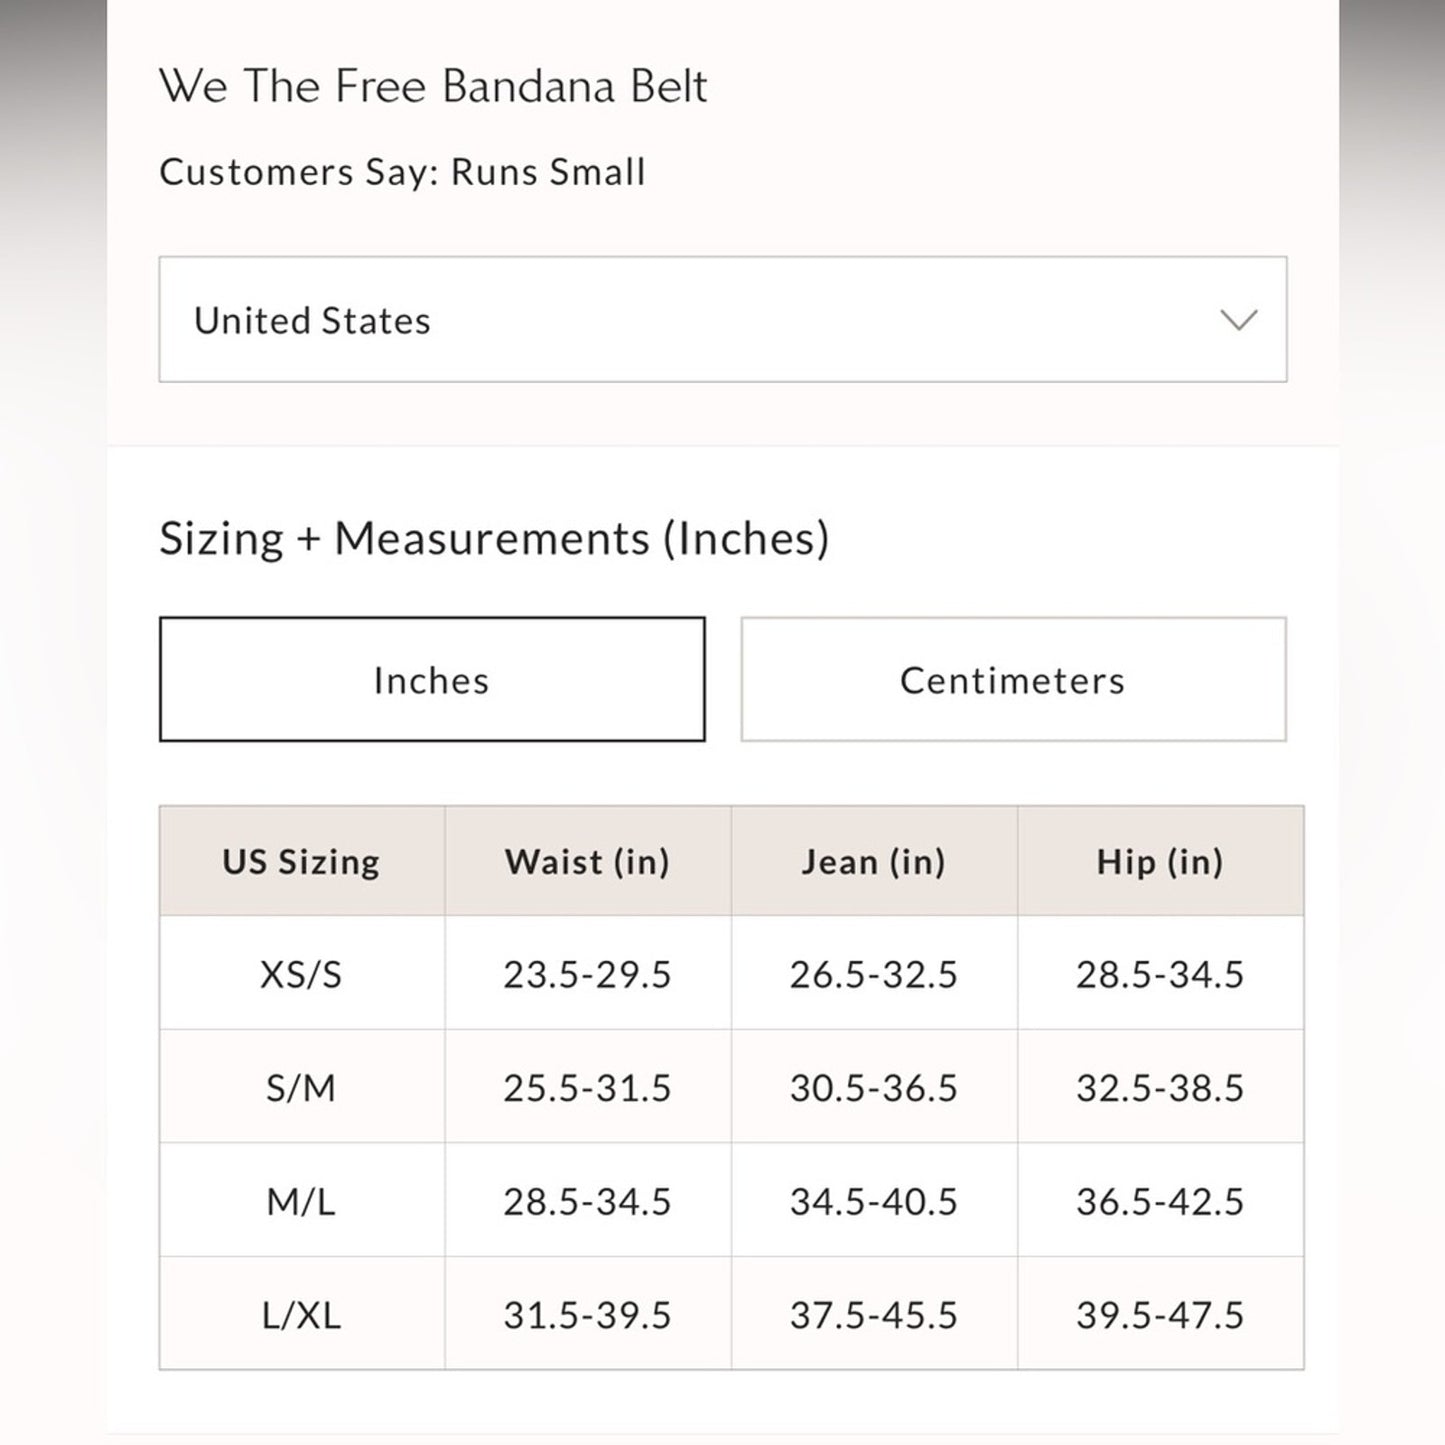Toggle measurement units to Centimeters
Viewport: 1445px width, 1445px height.
[1013, 679]
